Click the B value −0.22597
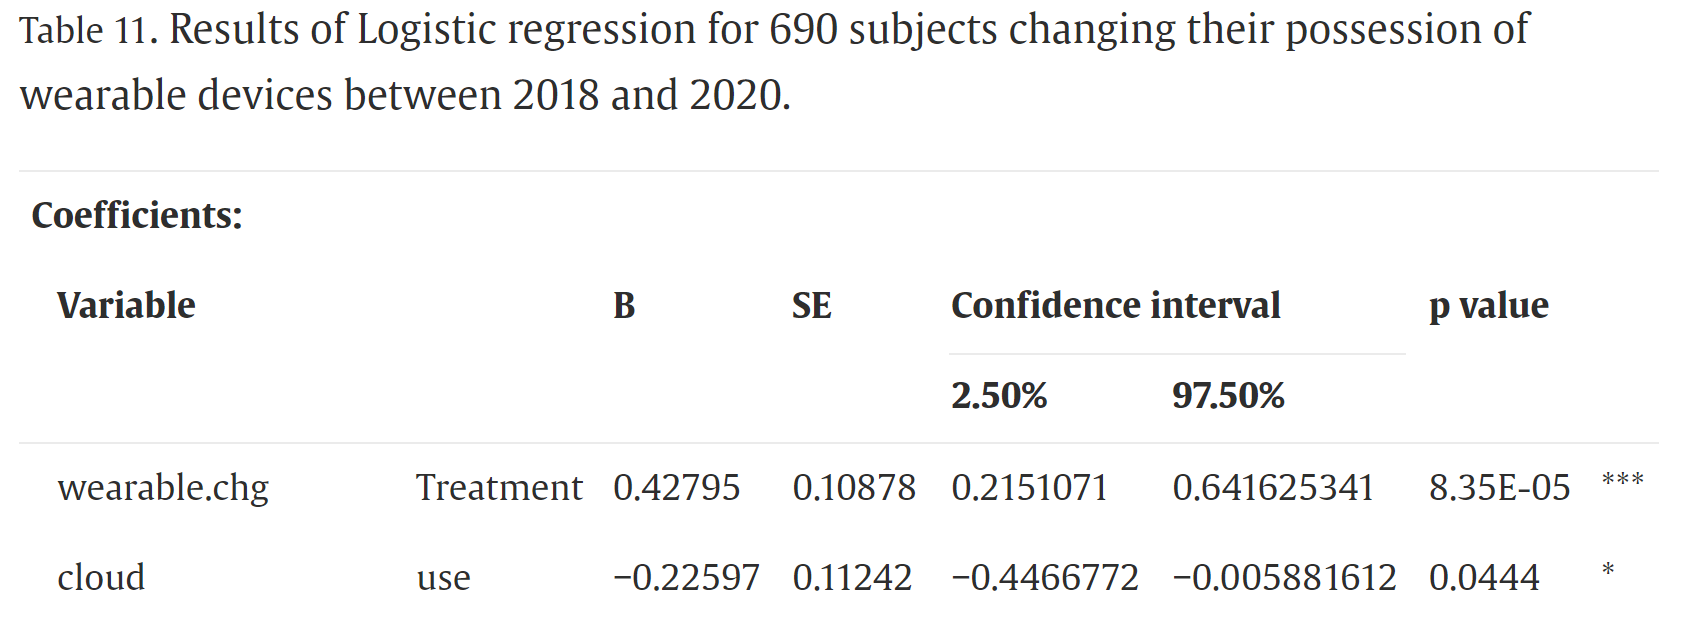This screenshot has width=1681, height=629. 686,577
